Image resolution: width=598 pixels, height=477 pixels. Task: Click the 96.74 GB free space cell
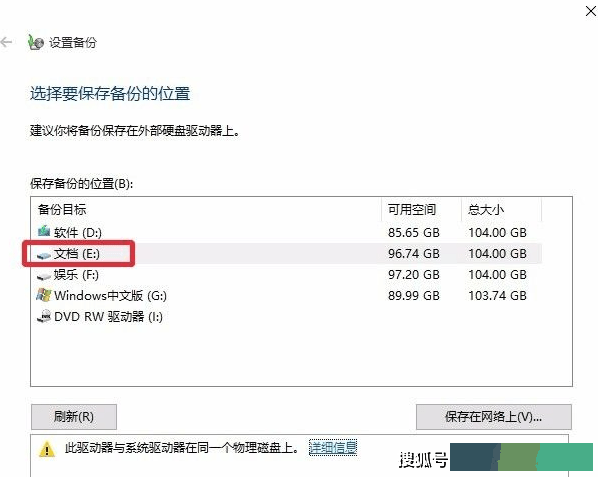(414, 254)
